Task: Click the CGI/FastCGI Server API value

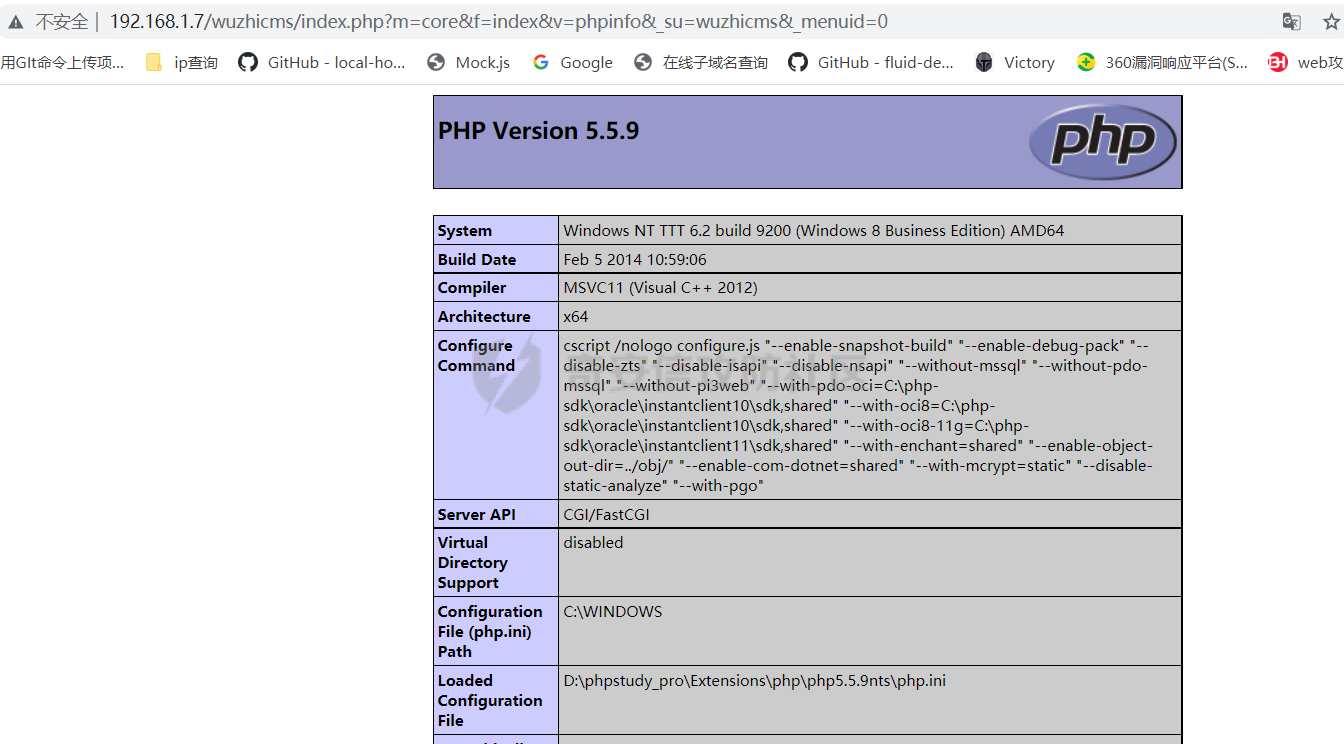Action: point(606,515)
